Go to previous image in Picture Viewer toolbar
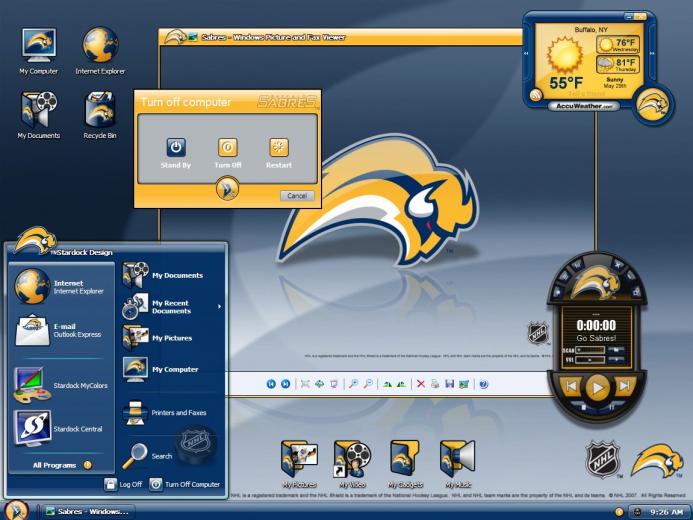Image resolution: width=693 pixels, height=520 pixels. (x=271, y=384)
